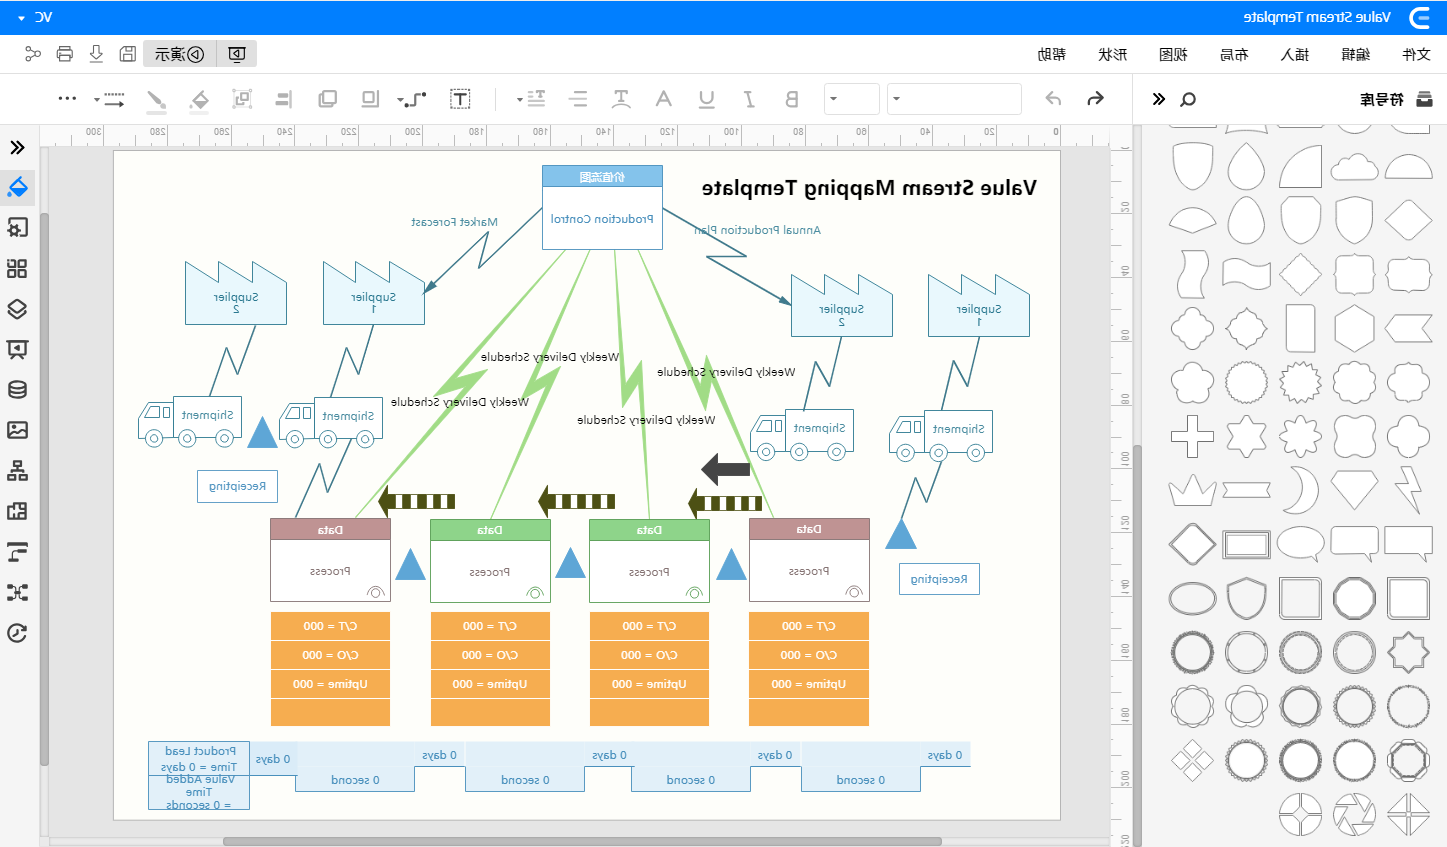The height and width of the screenshot is (847, 1447).
Task: Click the EdrawMax logo icon
Action: tap(1420, 17)
